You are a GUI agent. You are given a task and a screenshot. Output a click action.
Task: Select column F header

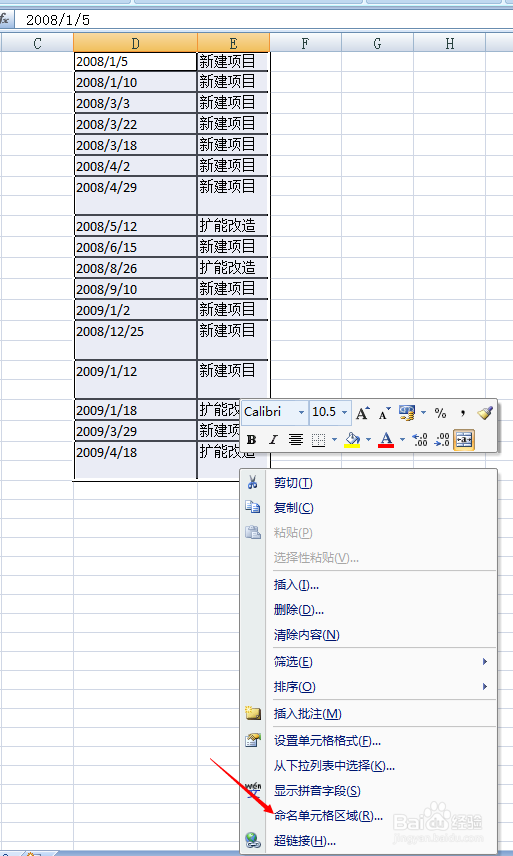(x=306, y=43)
